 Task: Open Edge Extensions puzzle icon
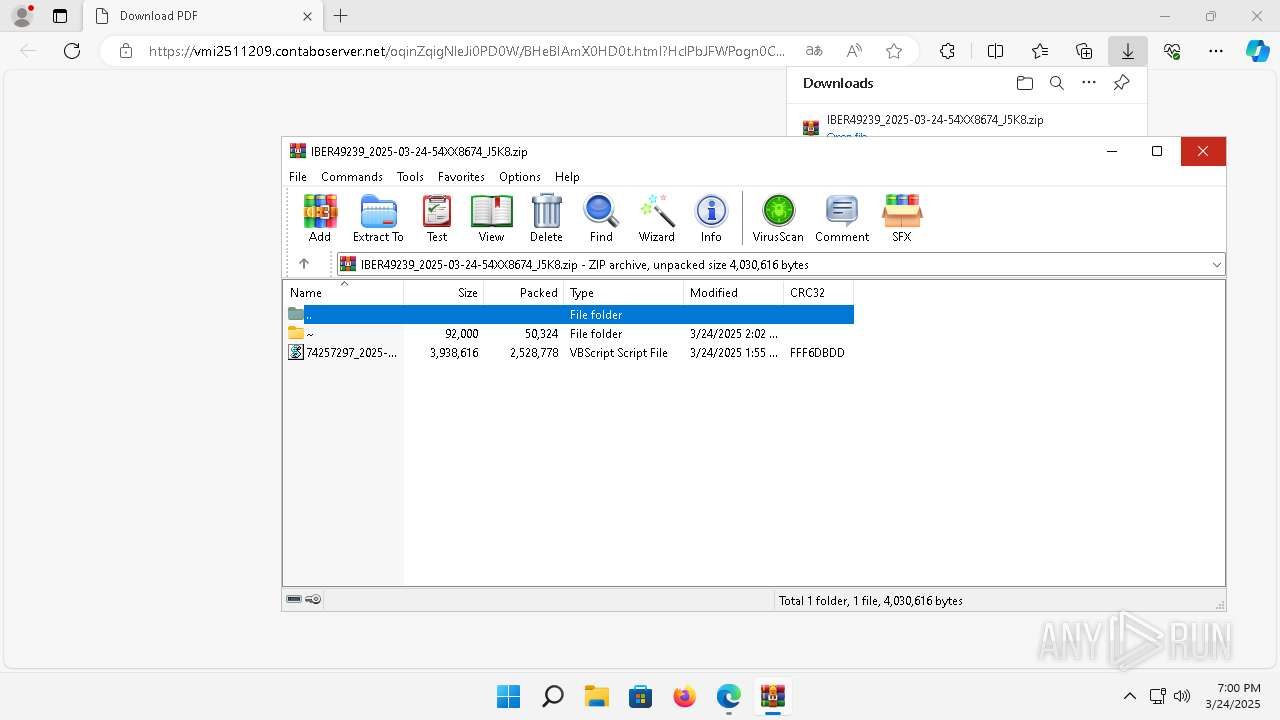(947, 51)
